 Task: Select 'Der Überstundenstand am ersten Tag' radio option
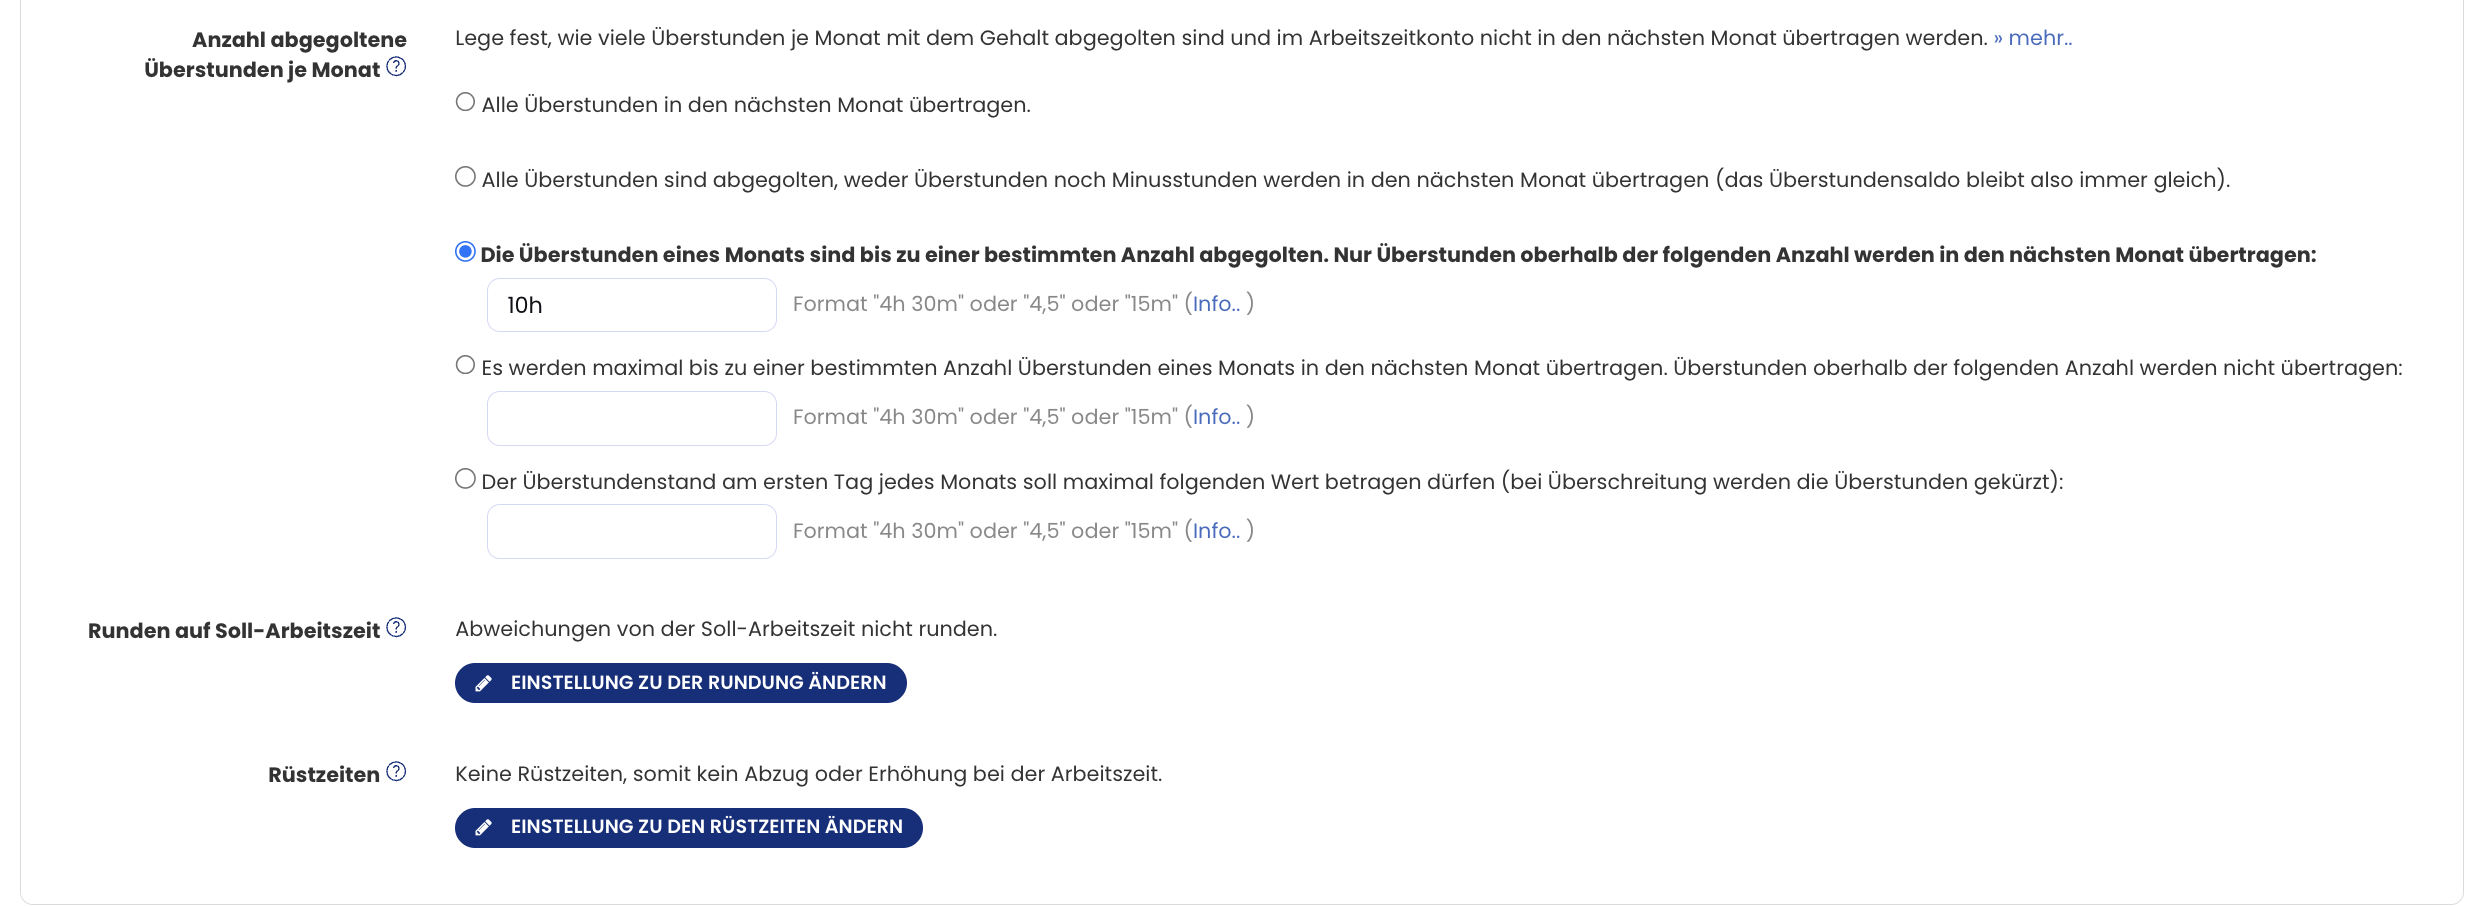(465, 479)
